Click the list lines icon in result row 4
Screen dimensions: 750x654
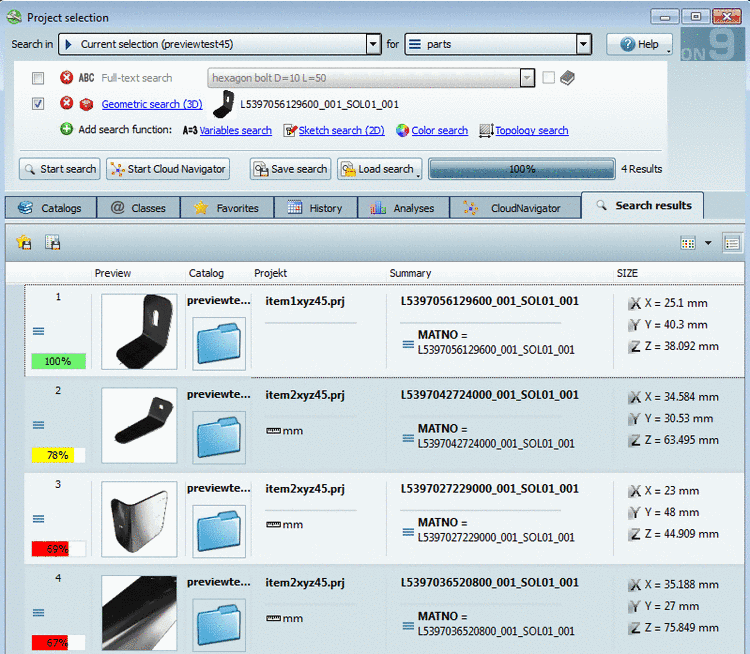[x=39, y=612]
